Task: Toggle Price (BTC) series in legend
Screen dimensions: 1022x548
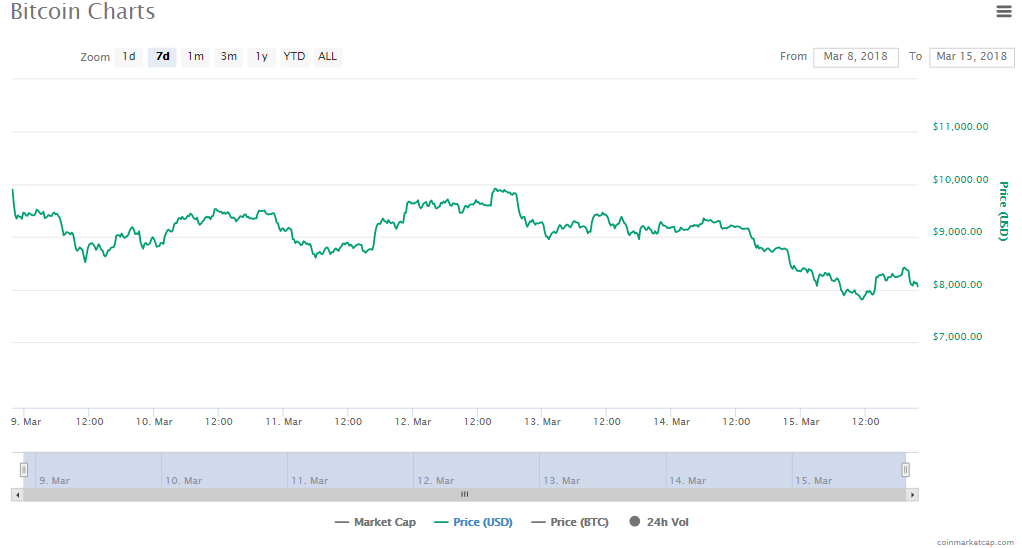Action: coord(570,522)
